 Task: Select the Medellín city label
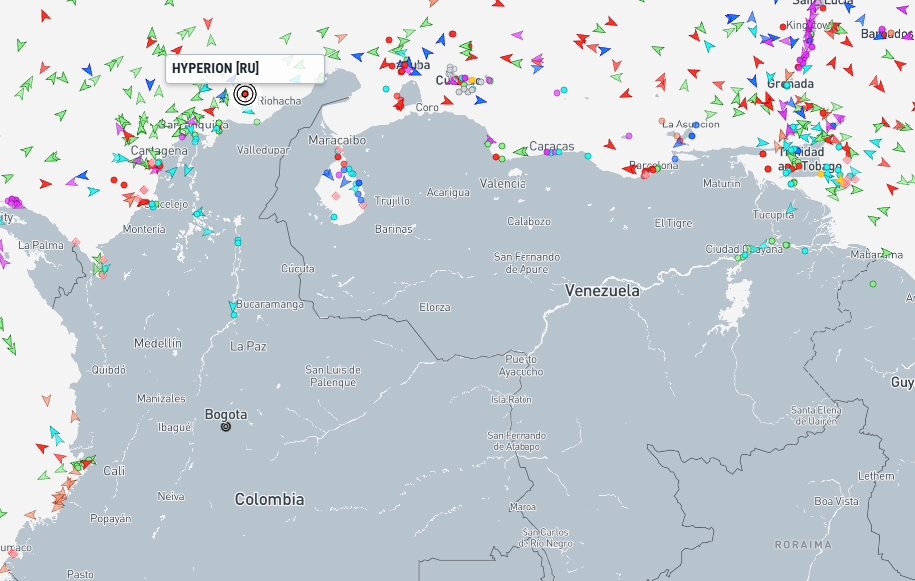[158, 343]
